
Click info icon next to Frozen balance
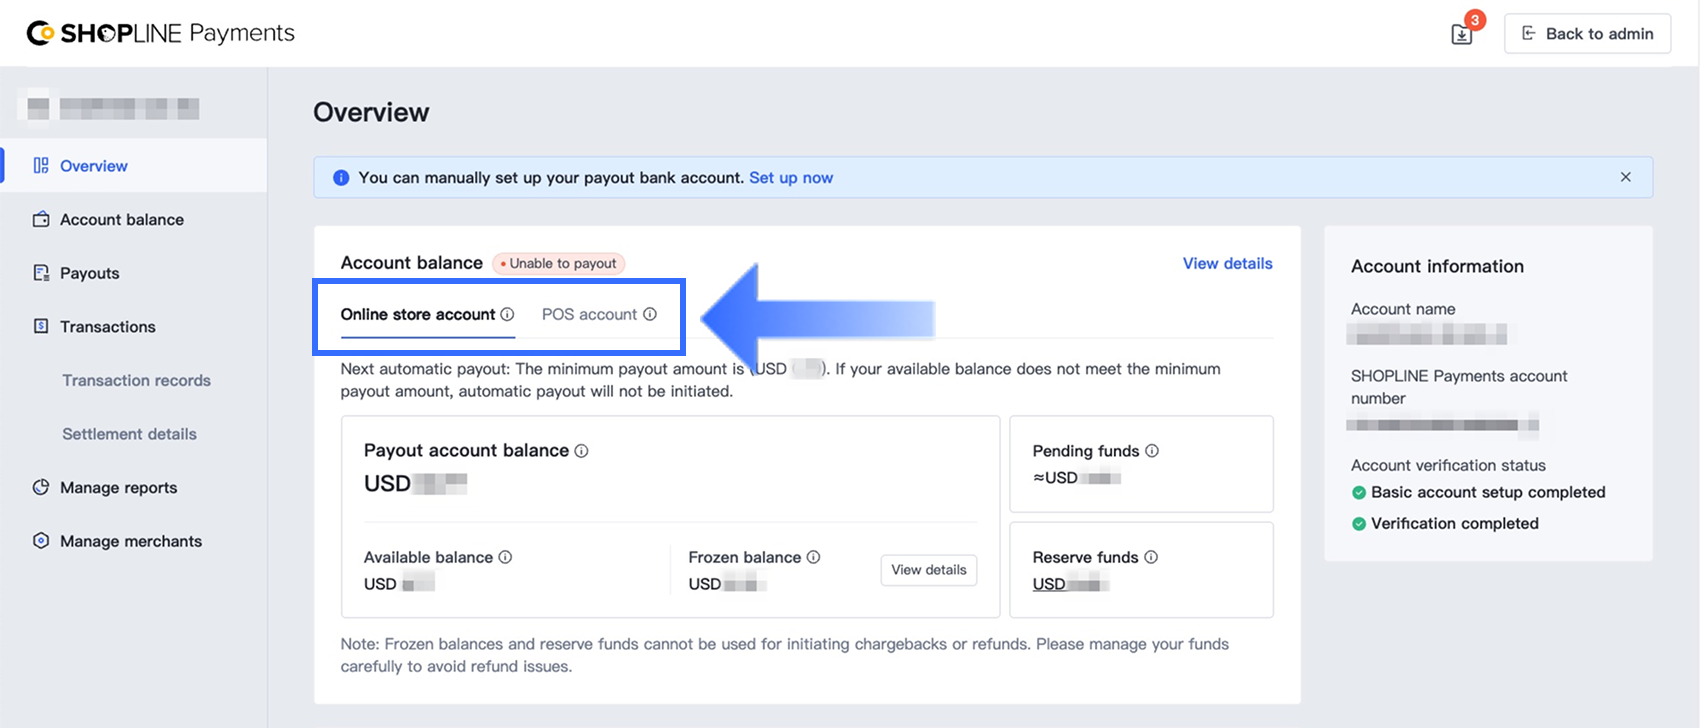pyautogui.click(x=813, y=557)
